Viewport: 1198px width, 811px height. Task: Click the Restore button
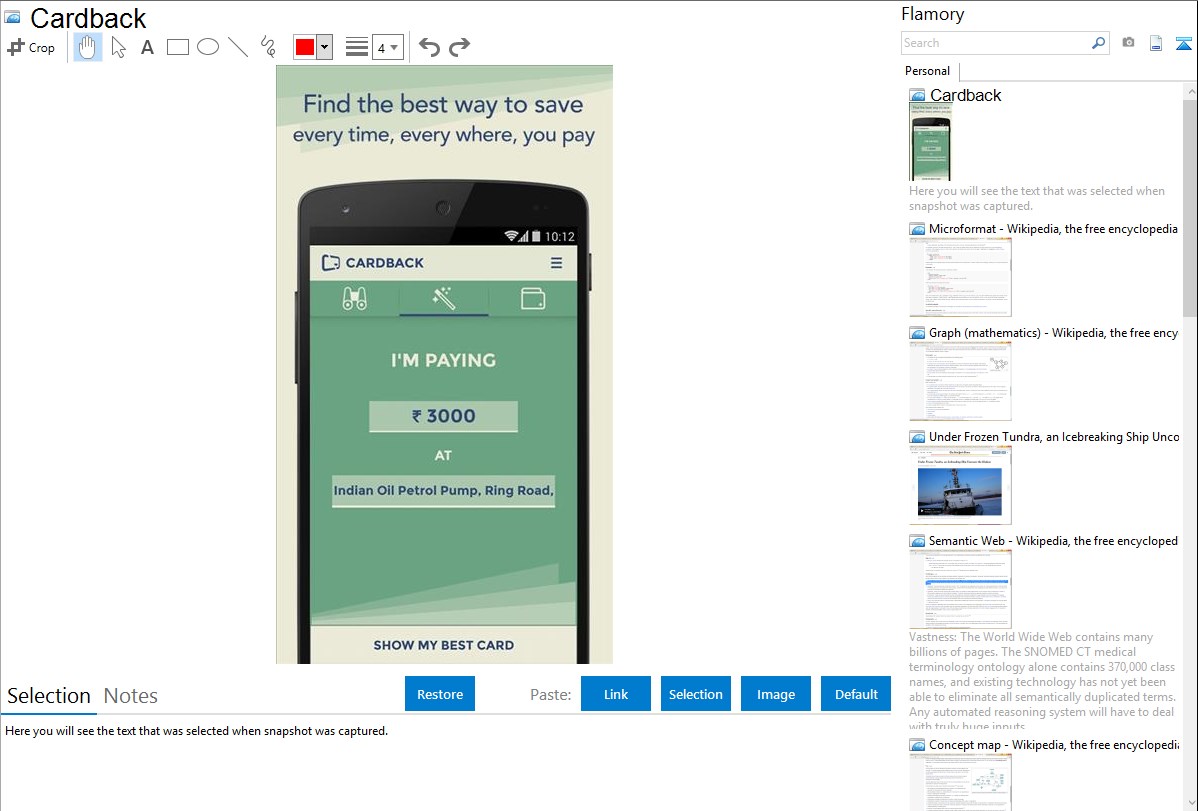click(440, 694)
